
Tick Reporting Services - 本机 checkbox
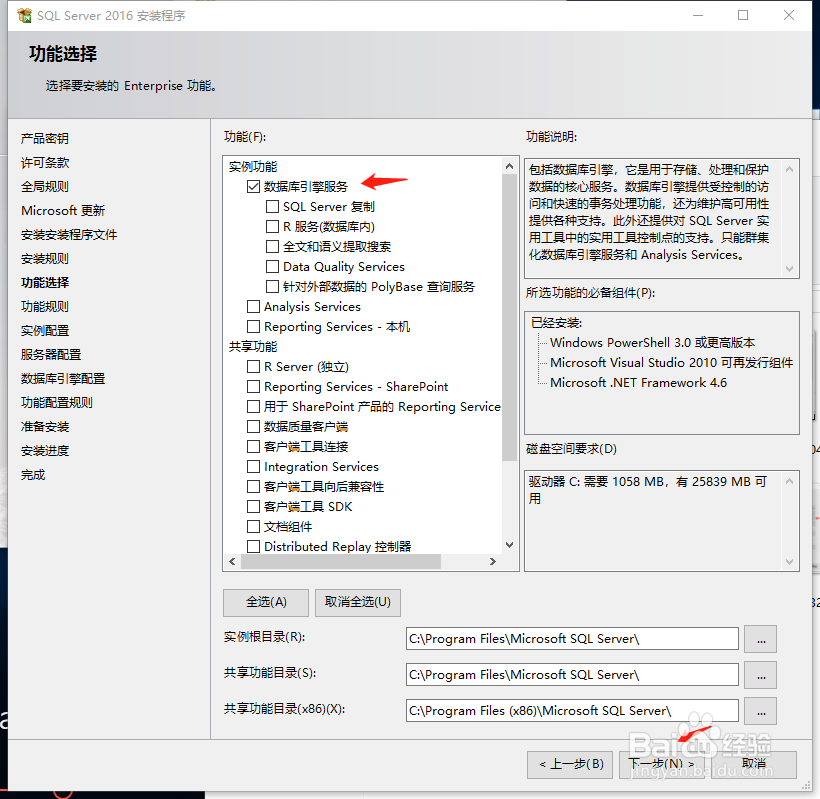(254, 326)
